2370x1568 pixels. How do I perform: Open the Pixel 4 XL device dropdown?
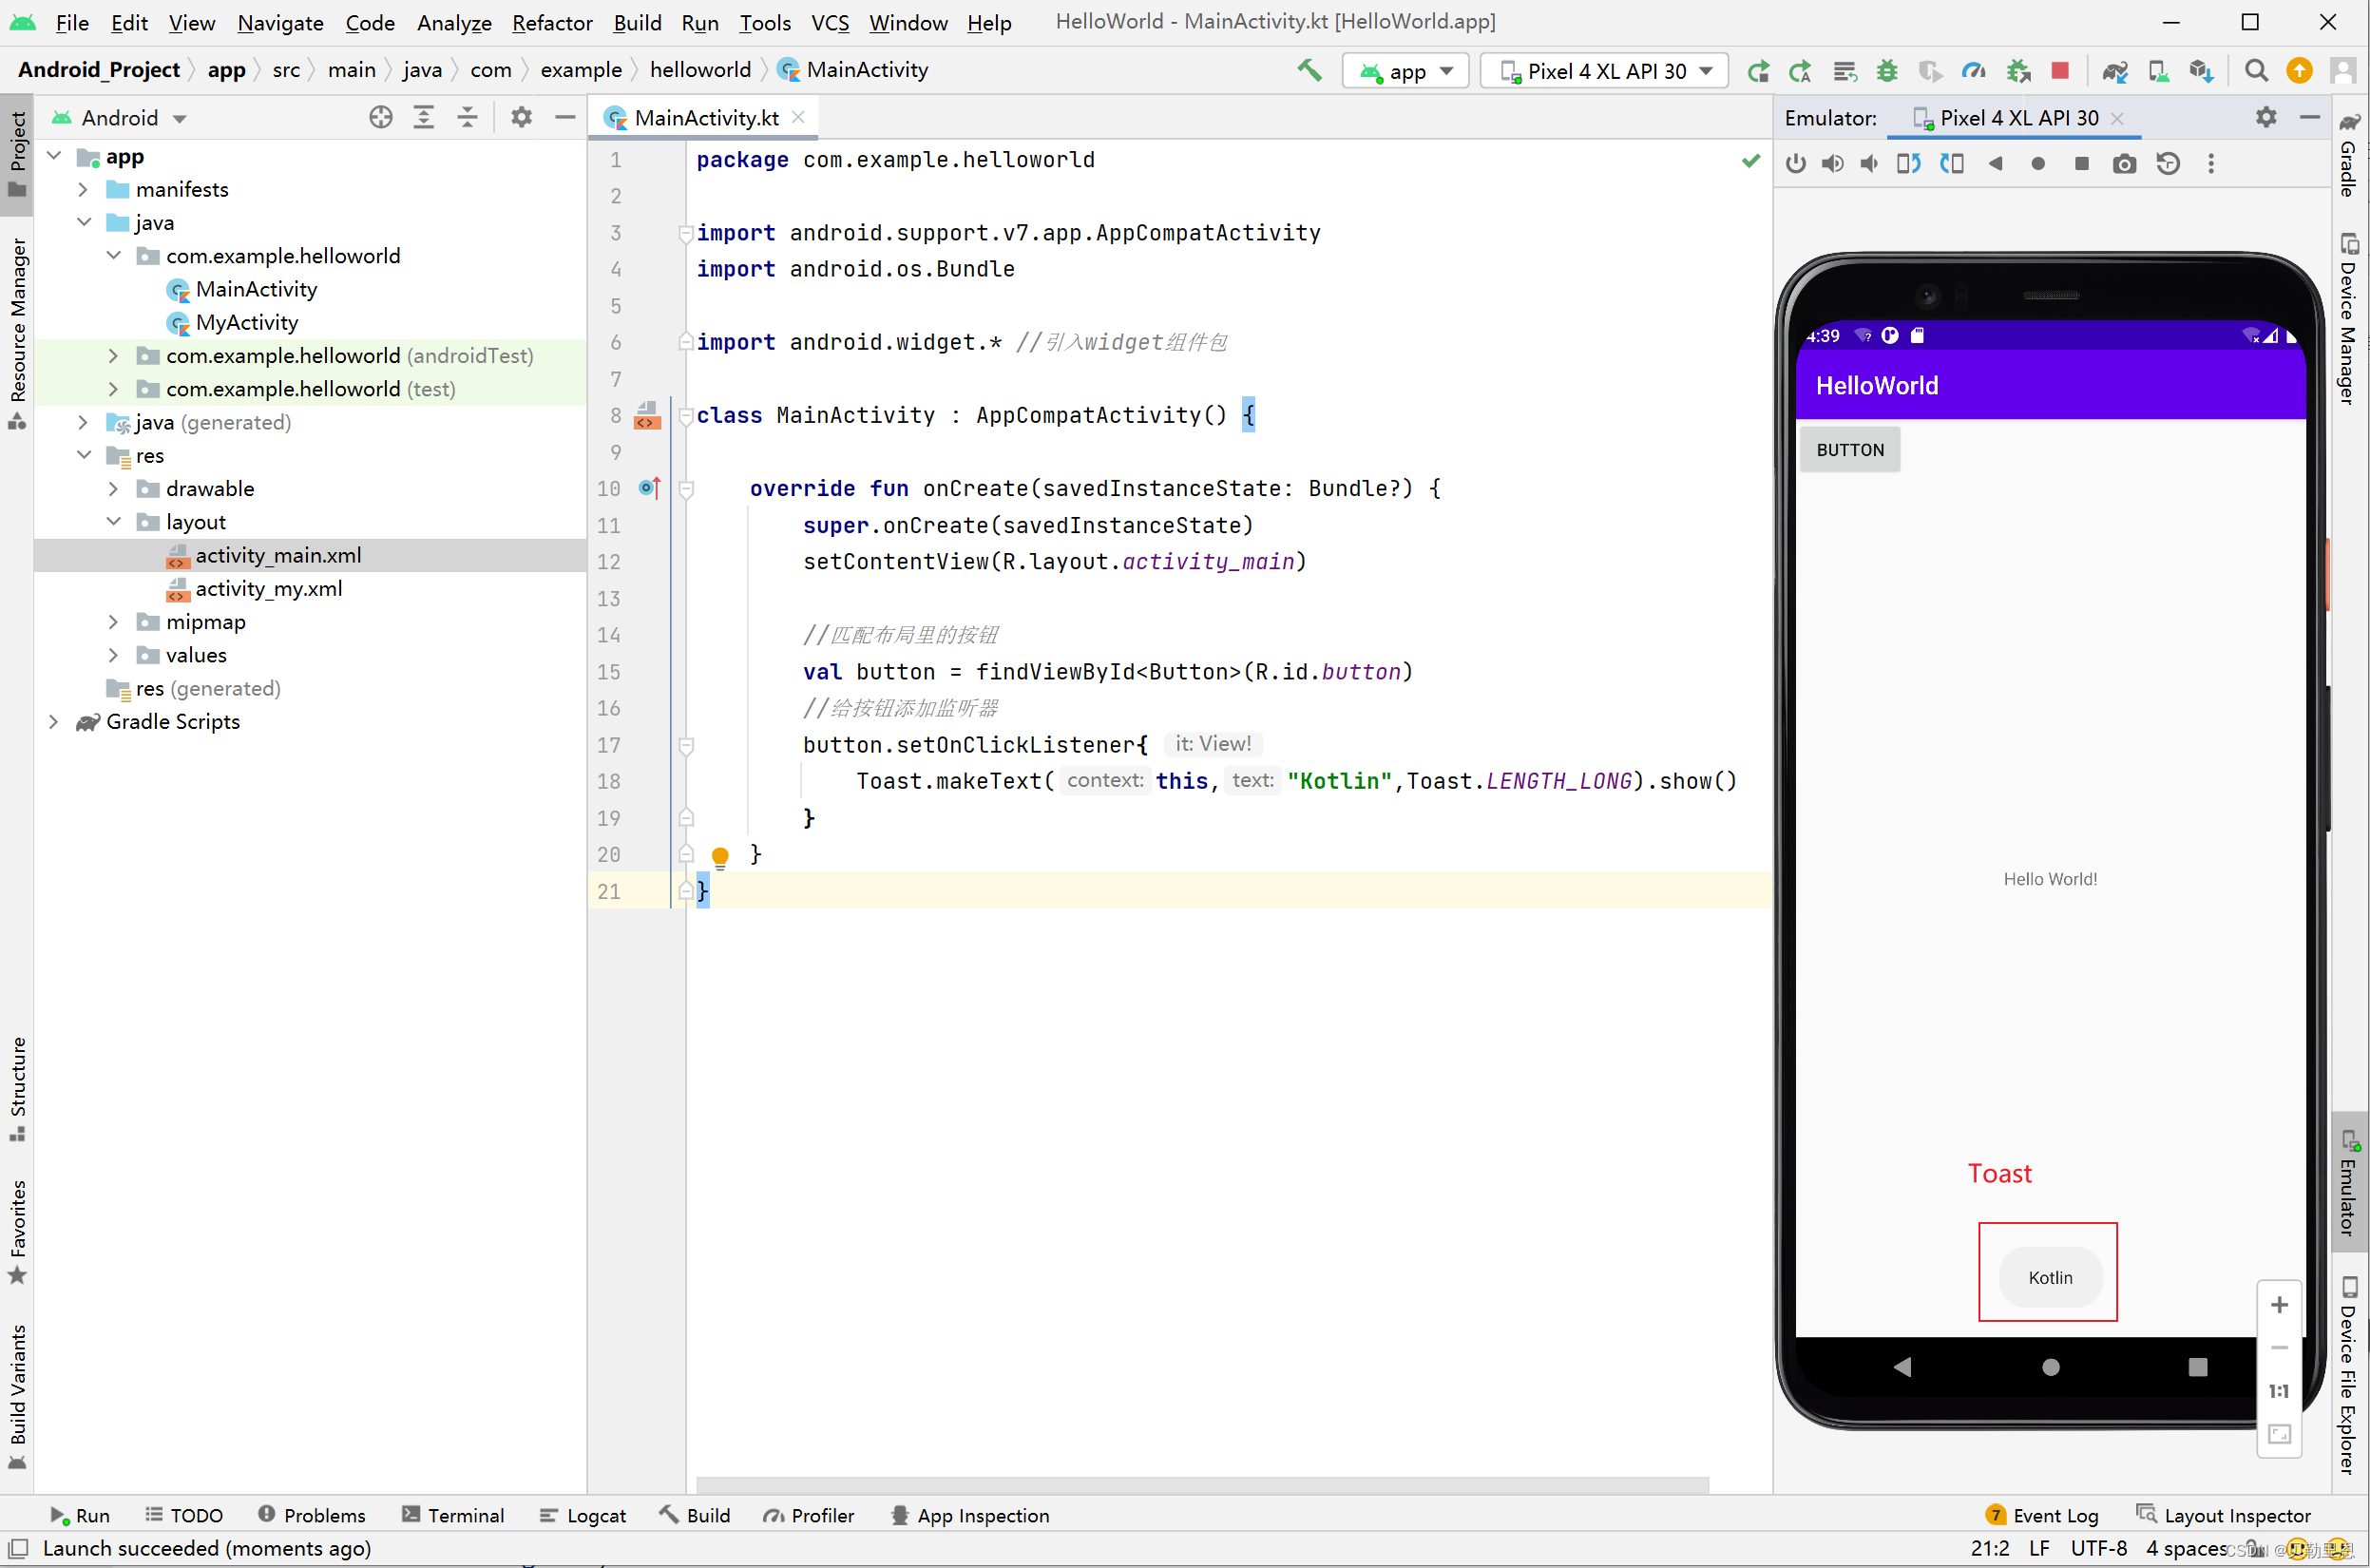point(1604,71)
